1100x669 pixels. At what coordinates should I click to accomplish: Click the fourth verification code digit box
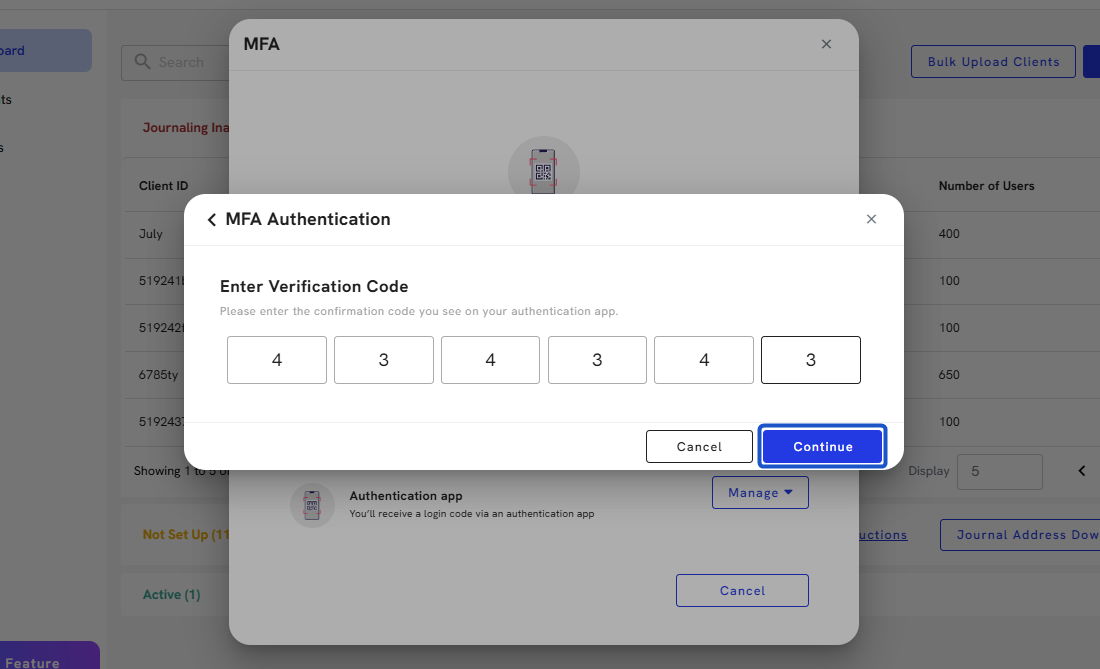tap(597, 360)
